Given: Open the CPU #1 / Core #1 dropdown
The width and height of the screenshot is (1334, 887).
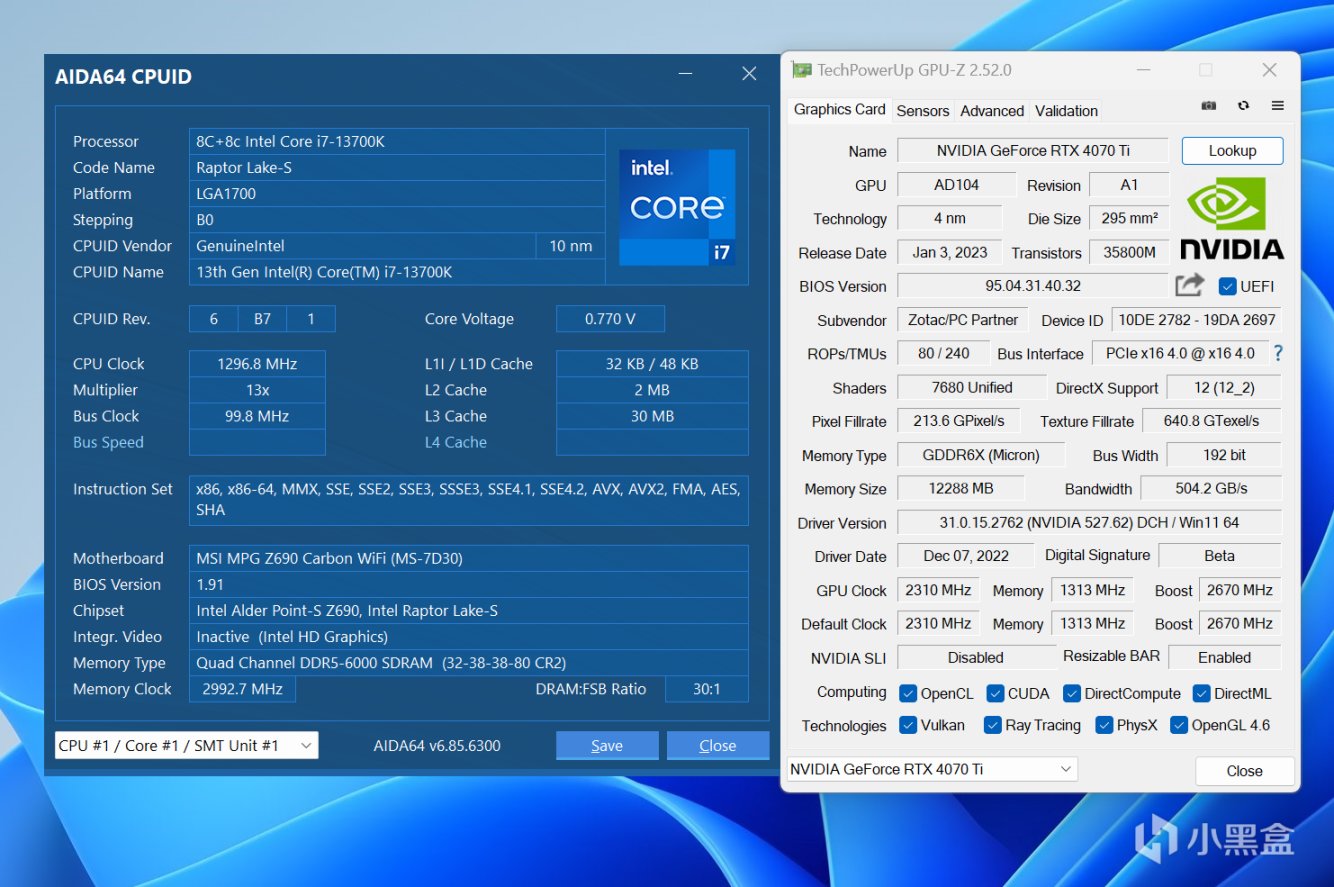Looking at the screenshot, I should pos(186,745).
